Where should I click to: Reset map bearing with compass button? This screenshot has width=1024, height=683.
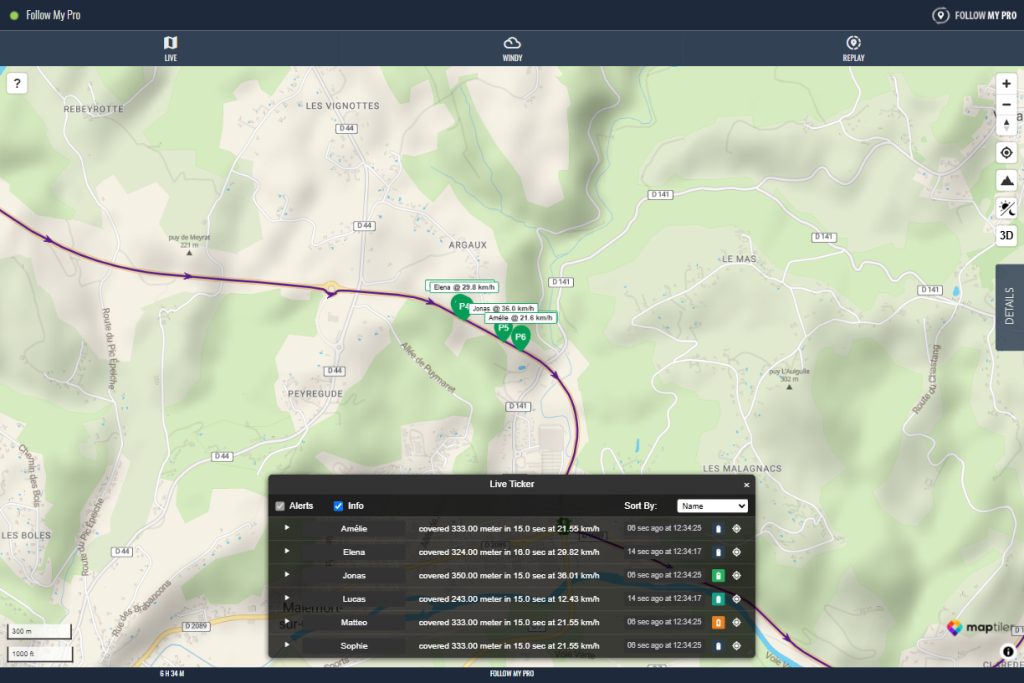(1006, 126)
